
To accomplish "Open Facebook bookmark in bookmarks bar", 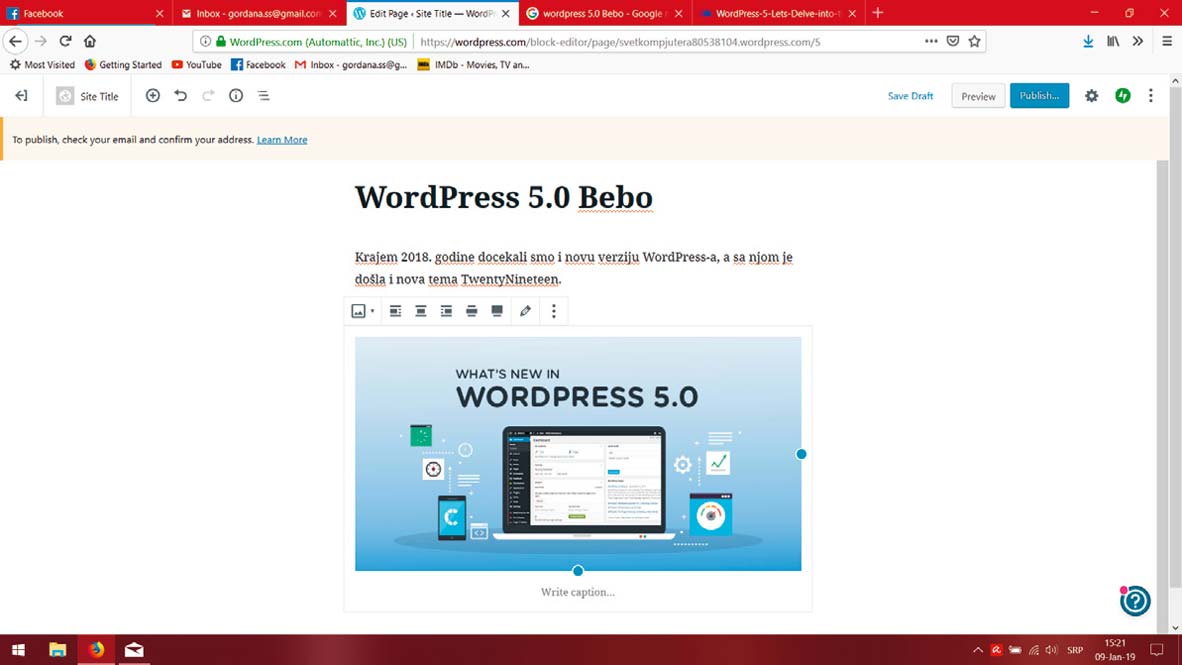I will pyautogui.click(x=258, y=65).
